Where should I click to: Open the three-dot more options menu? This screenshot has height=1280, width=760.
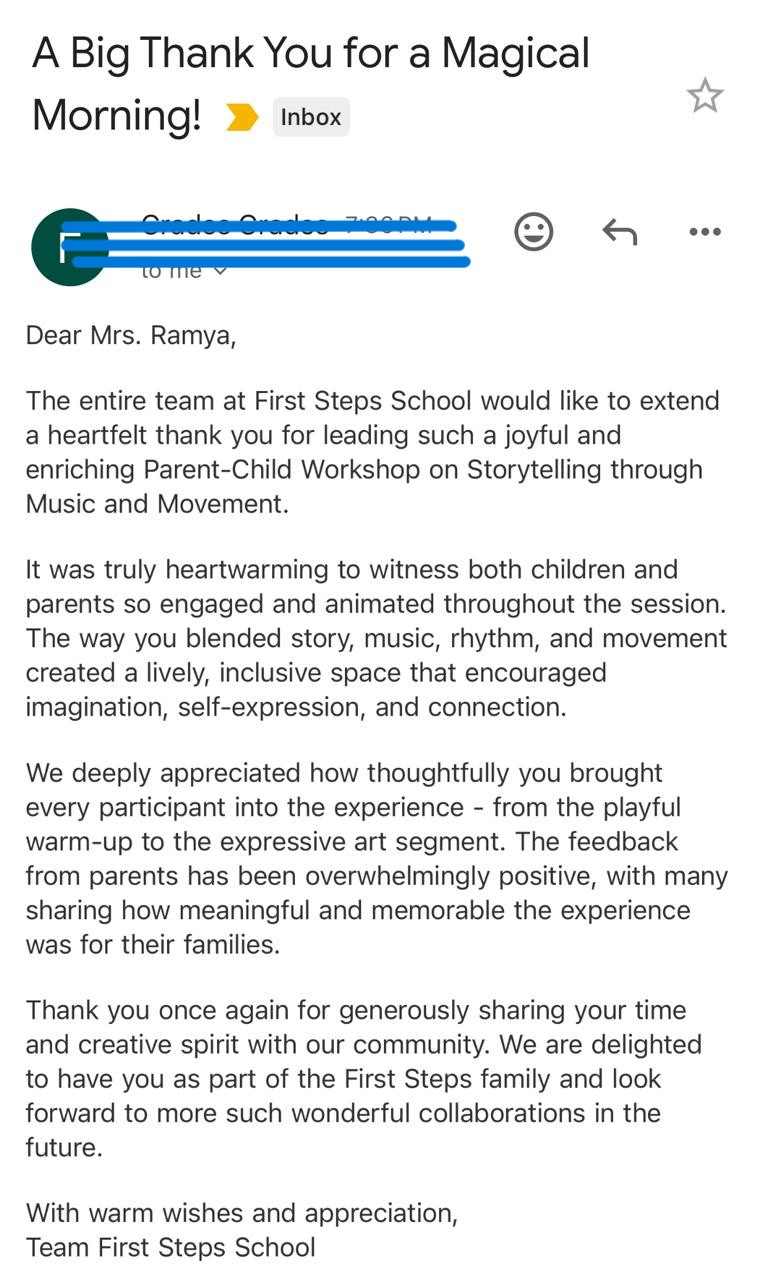point(704,232)
